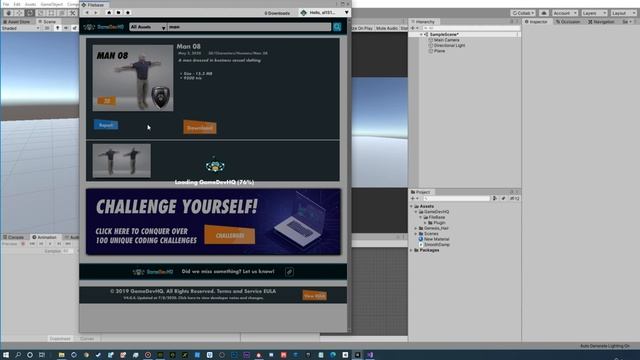Click Project search-by-label filter icon

coord(503,198)
